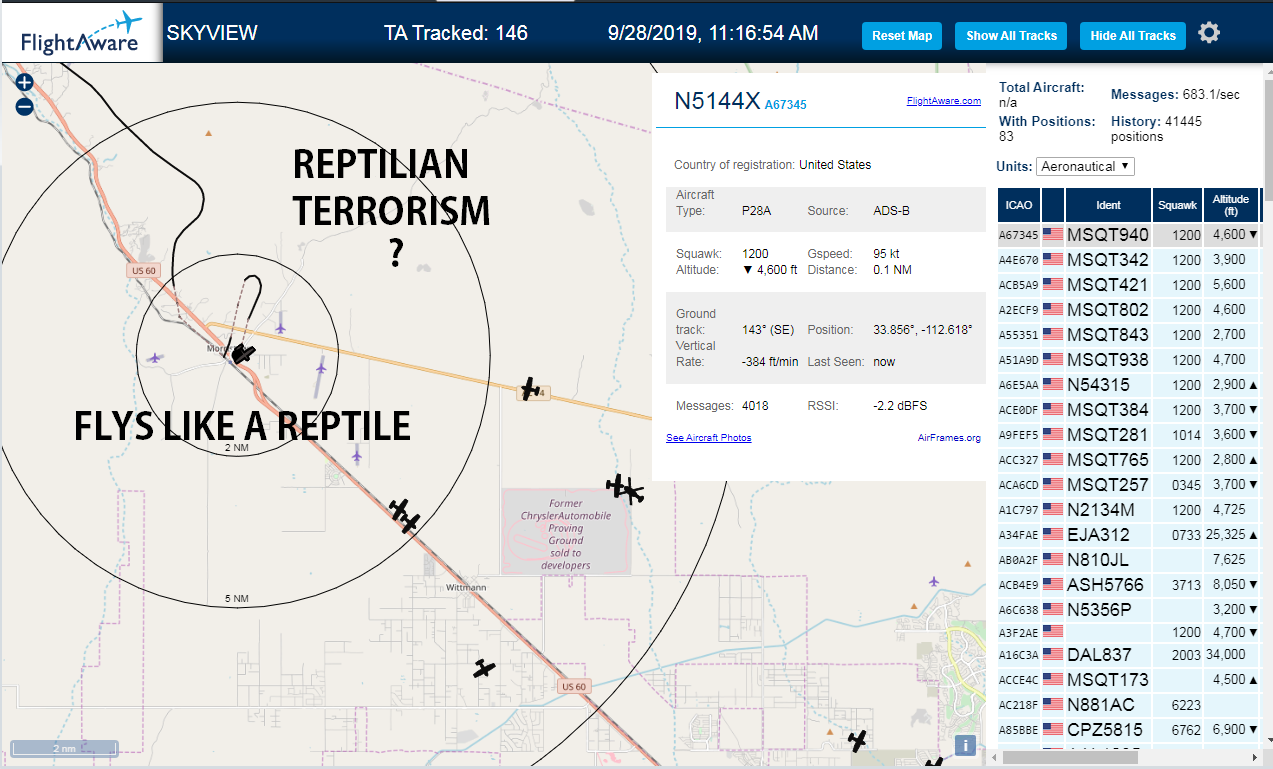1273x769 pixels.
Task: Click the SKYVIEW title in the header
Action: (x=212, y=33)
